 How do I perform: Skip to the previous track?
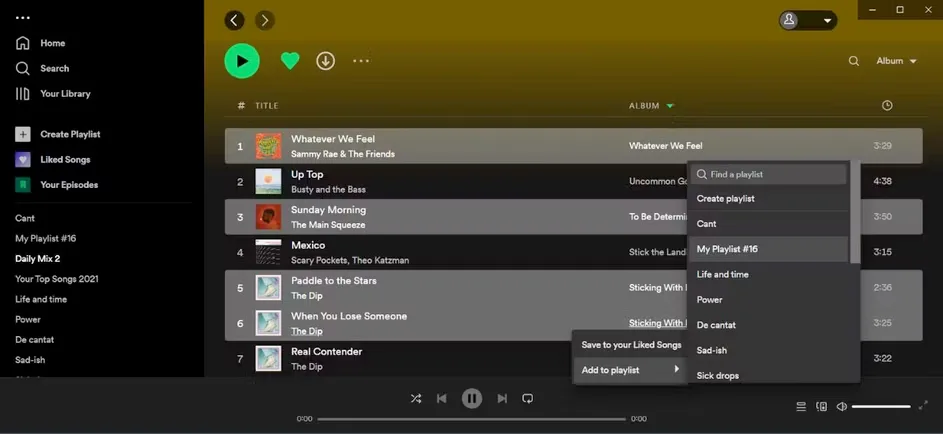pyautogui.click(x=441, y=399)
